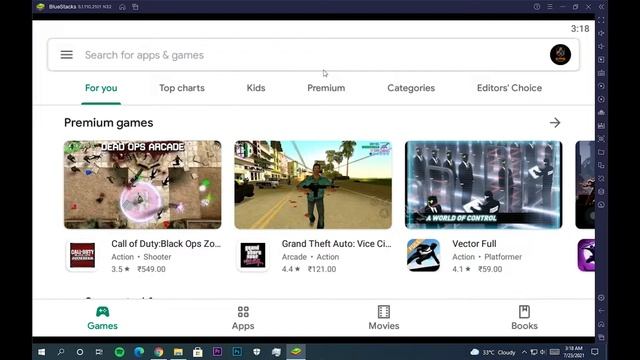The image size is (640, 360).
Task: Open Spotify from the taskbar
Action: click(x=119, y=352)
